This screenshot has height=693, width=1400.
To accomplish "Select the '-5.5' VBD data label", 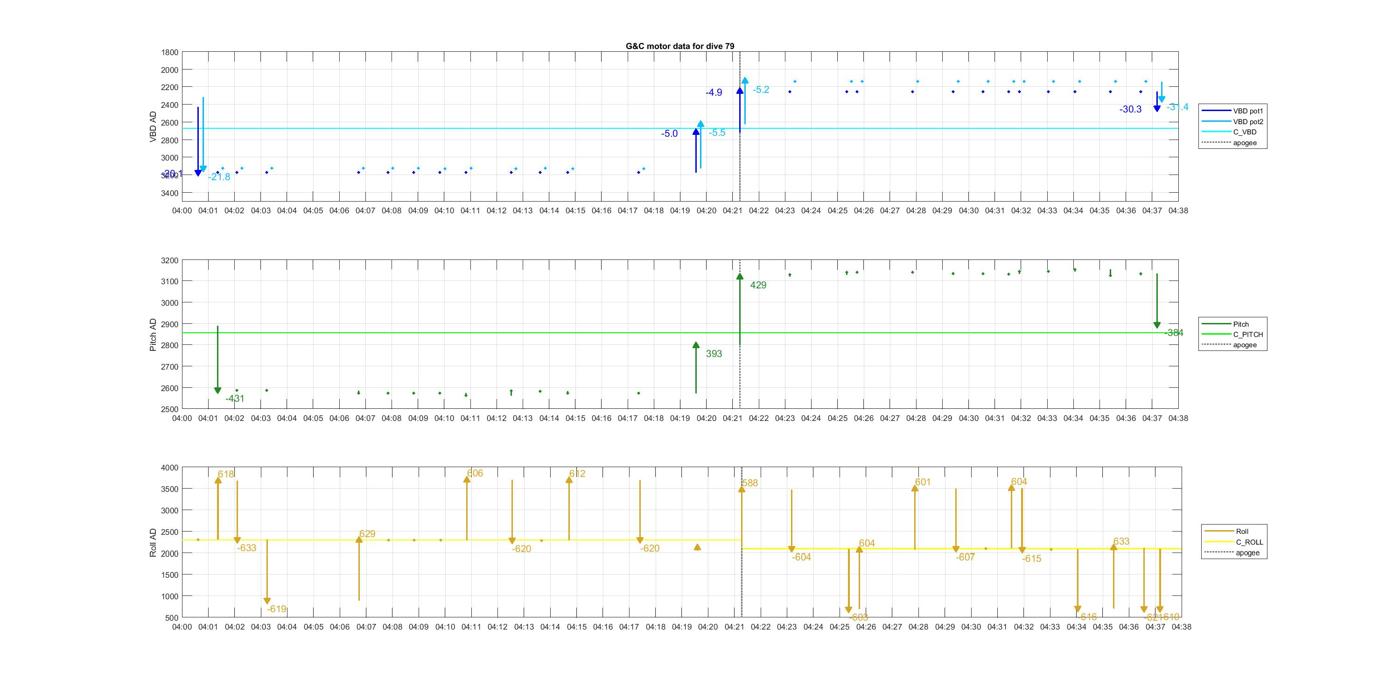I will [x=717, y=133].
